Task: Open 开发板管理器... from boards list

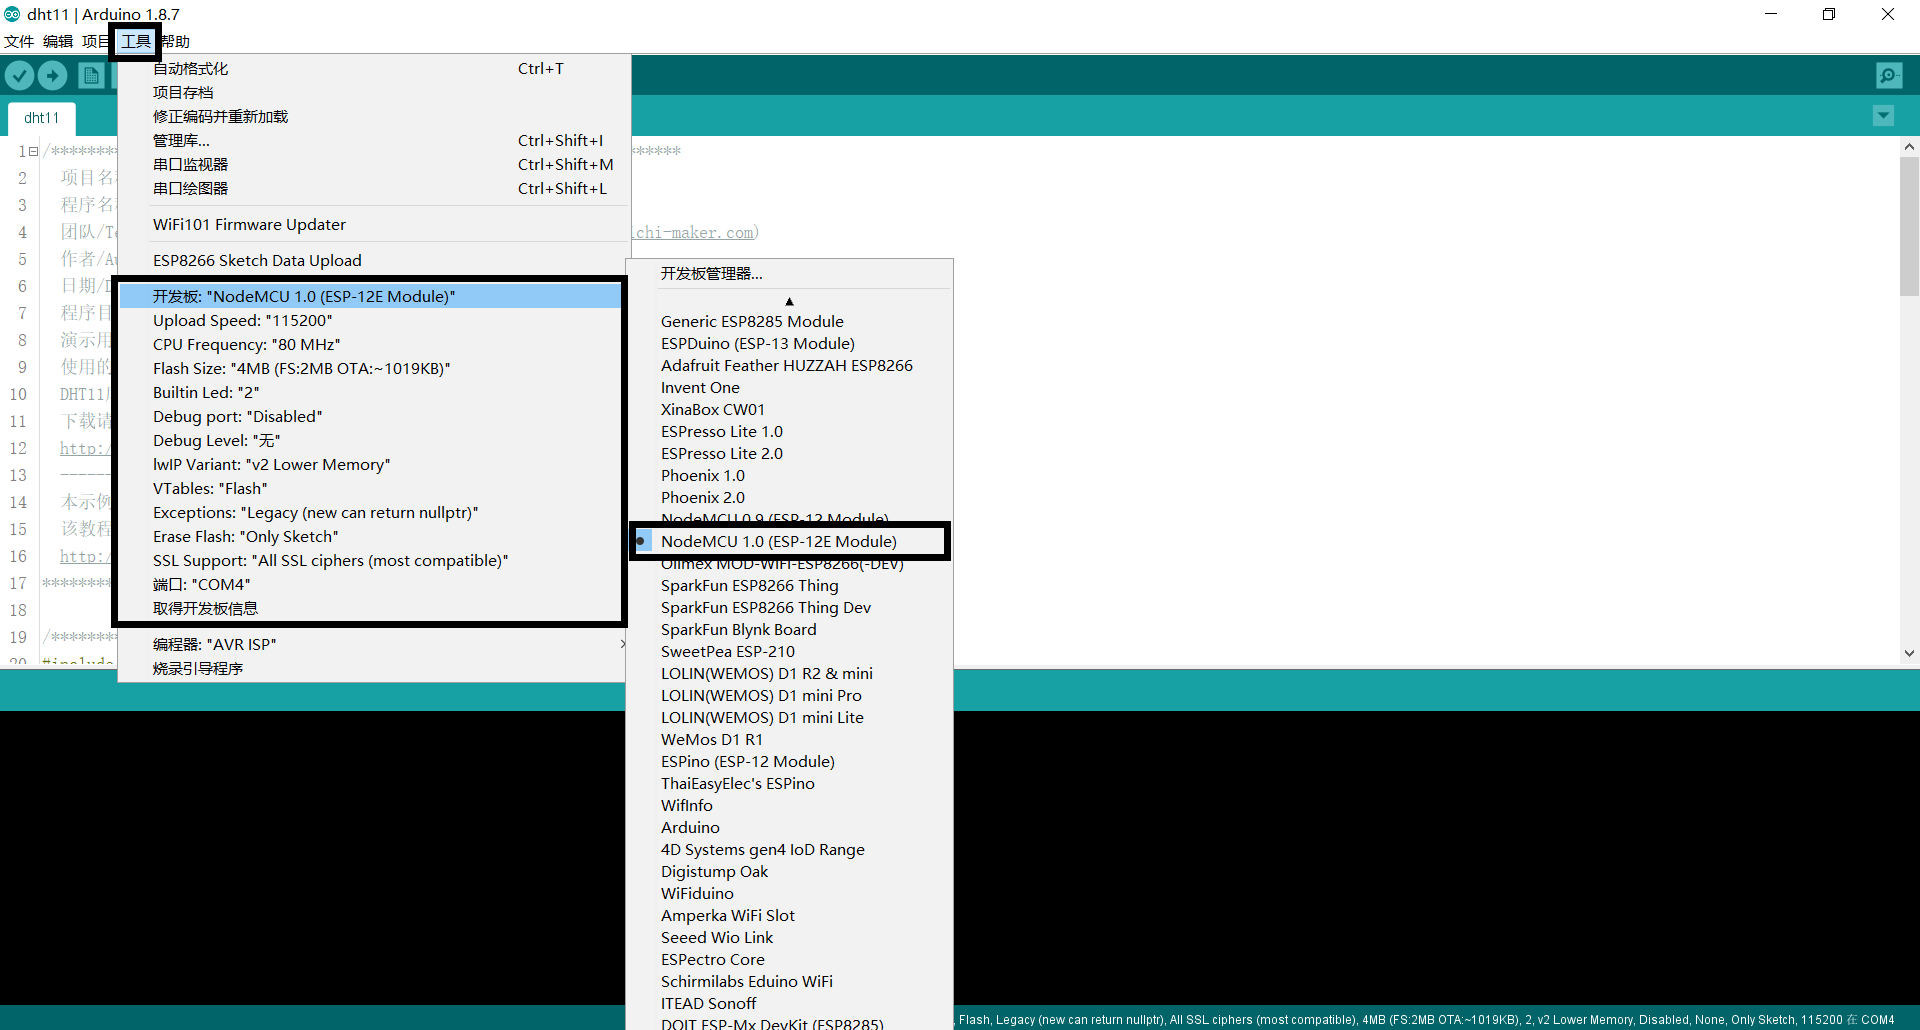Action: pos(790,274)
